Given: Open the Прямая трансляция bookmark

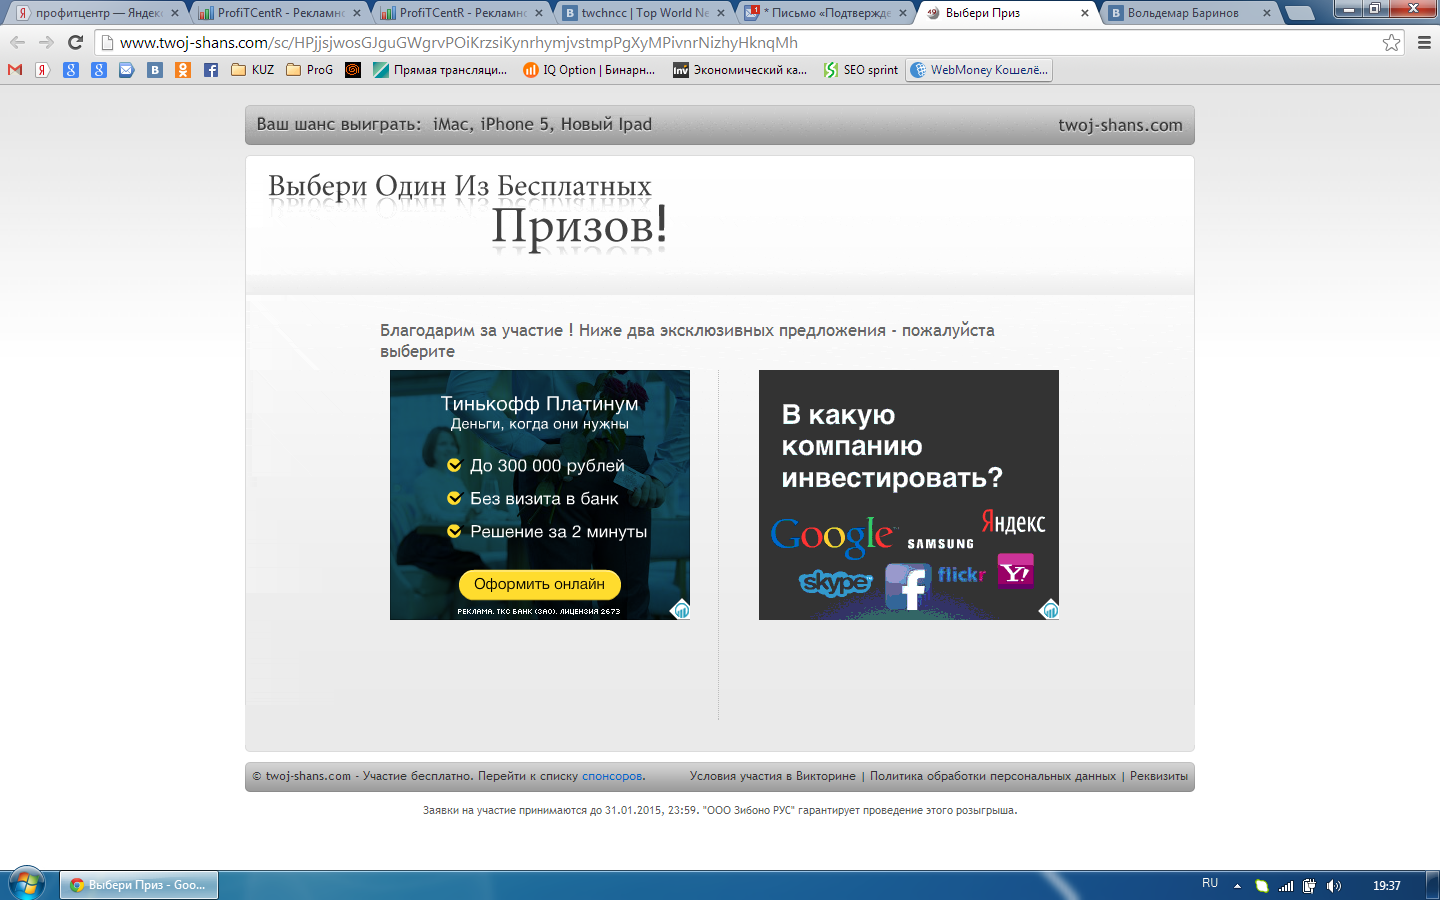Looking at the screenshot, I should coord(440,70).
